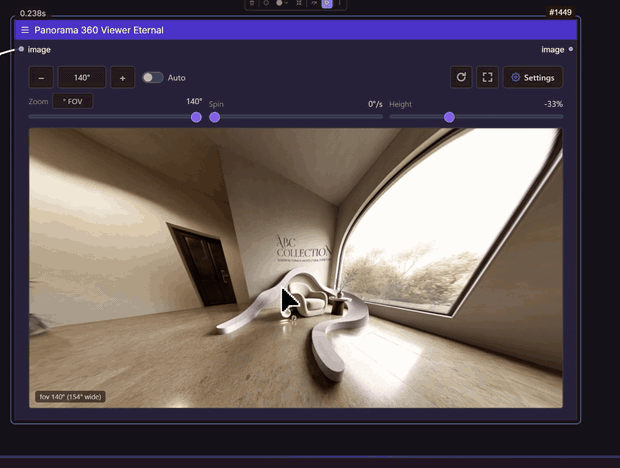Decrease FOV with the minus button

tap(41, 77)
